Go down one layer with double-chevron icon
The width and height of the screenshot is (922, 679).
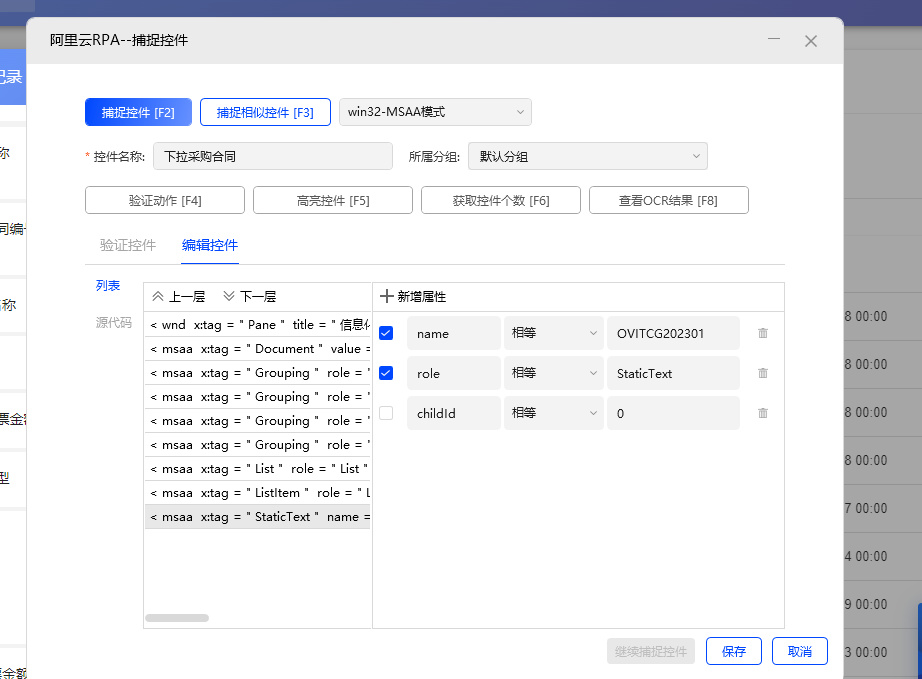(x=229, y=297)
